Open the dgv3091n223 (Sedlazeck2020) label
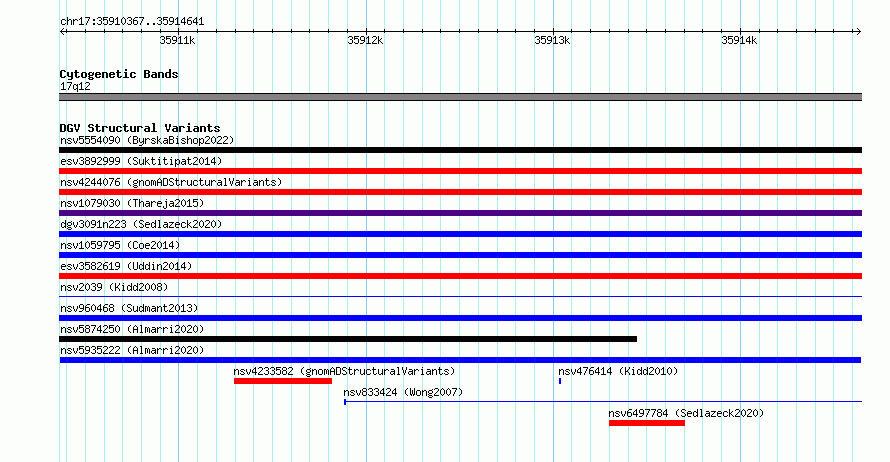 (141, 224)
